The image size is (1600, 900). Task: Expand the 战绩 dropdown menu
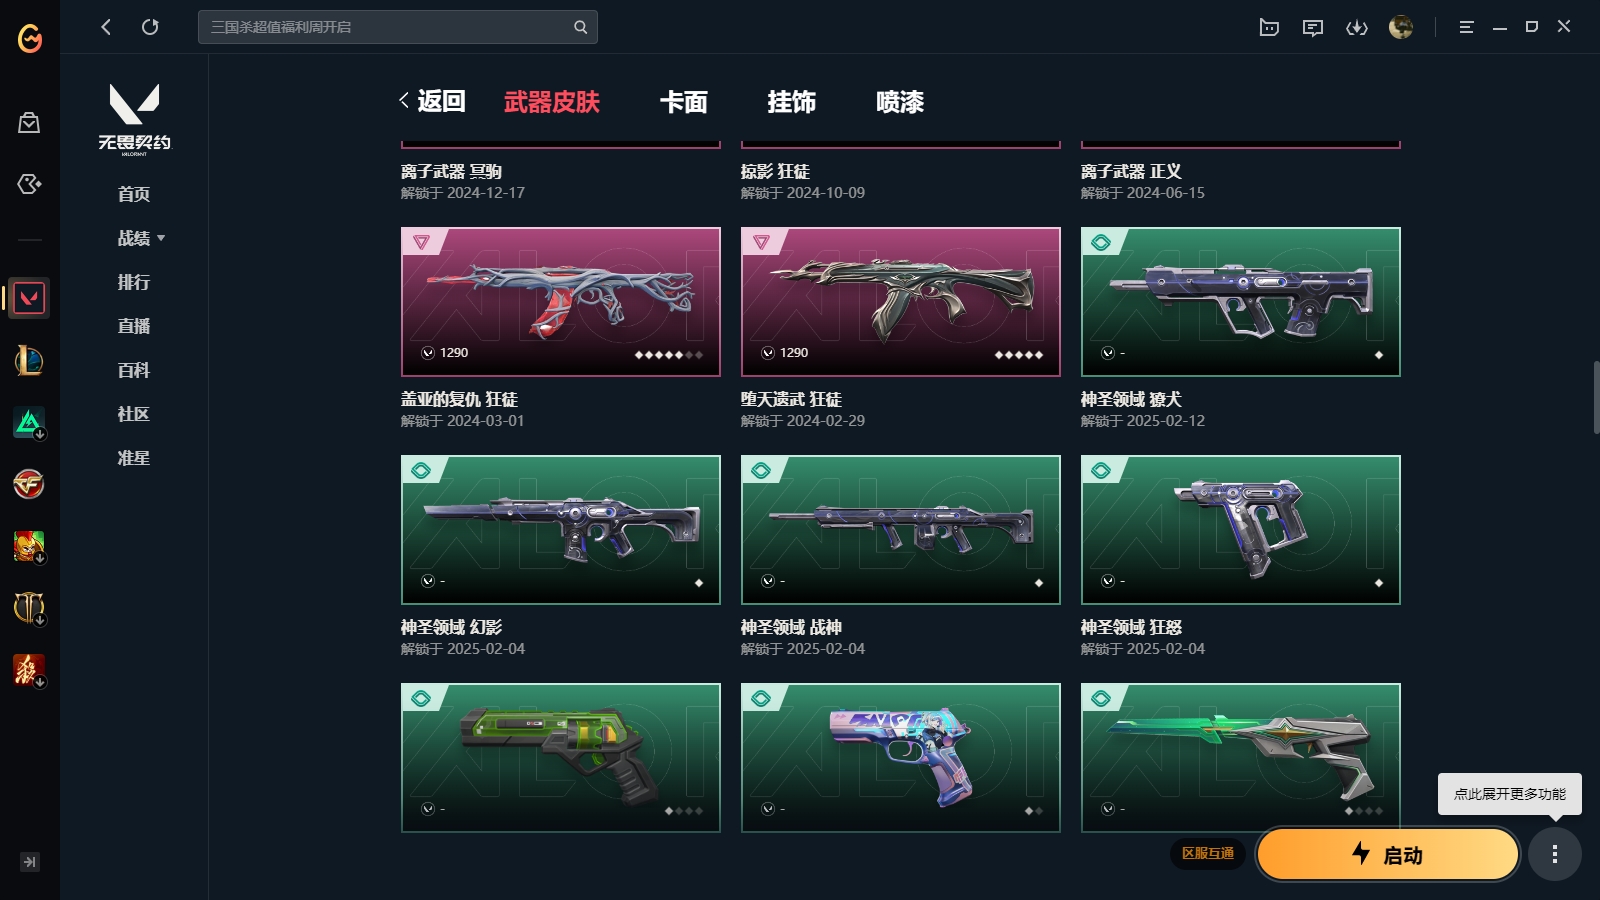(141, 238)
